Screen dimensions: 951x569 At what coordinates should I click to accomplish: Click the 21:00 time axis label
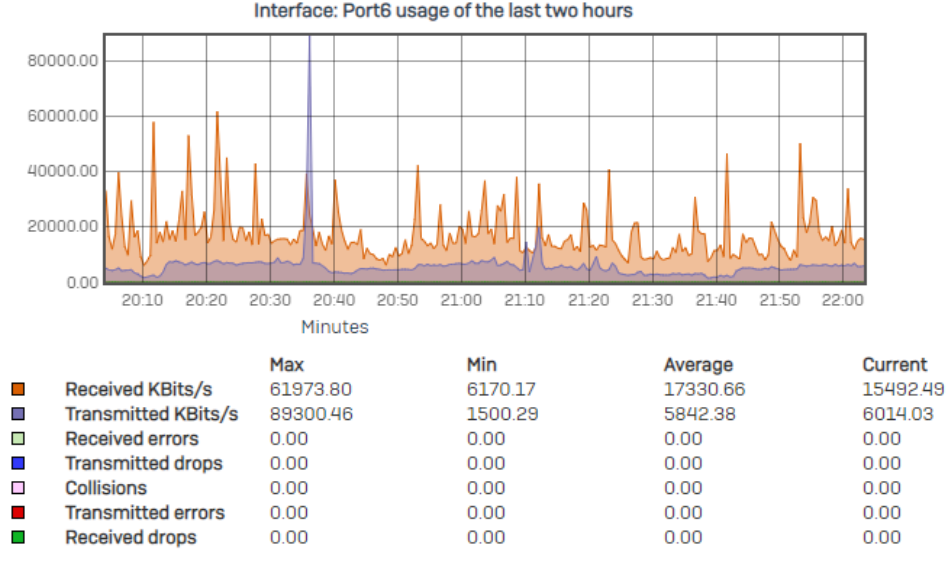461,300
